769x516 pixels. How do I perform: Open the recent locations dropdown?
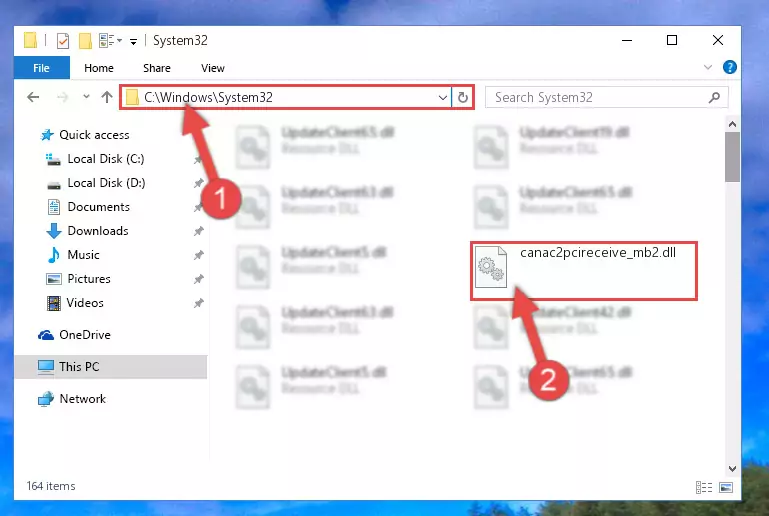click(x=86, y=97)
